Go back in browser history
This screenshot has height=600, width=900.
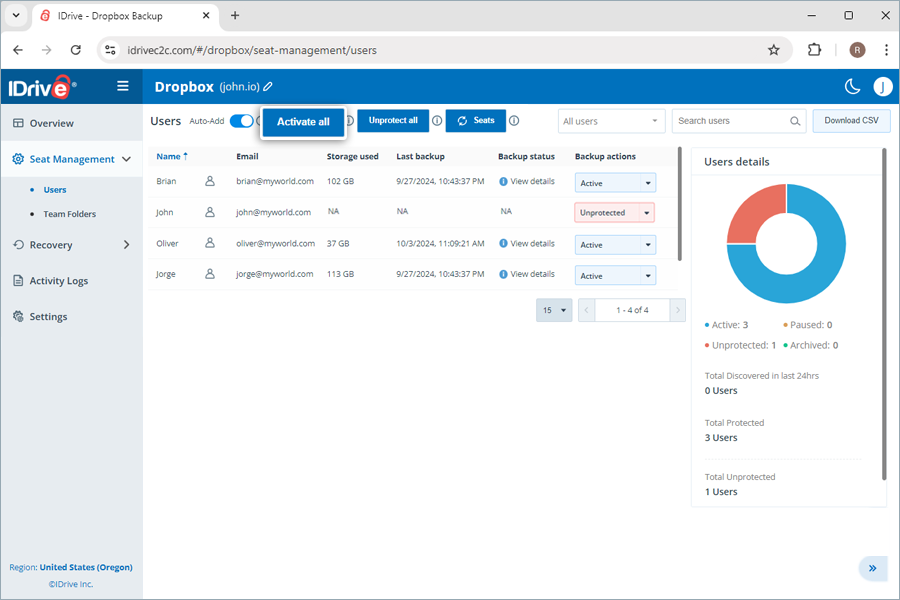(18, 50)
